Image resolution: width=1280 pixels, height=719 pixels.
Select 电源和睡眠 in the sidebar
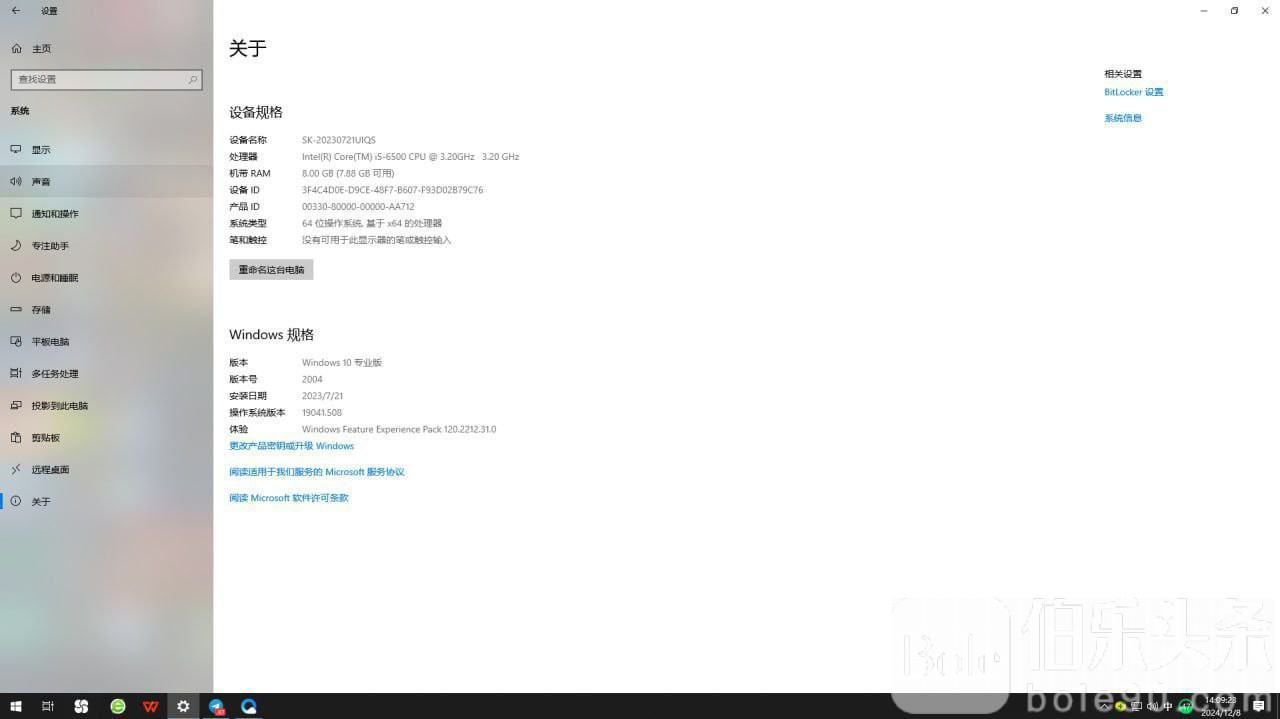[54, 278]
